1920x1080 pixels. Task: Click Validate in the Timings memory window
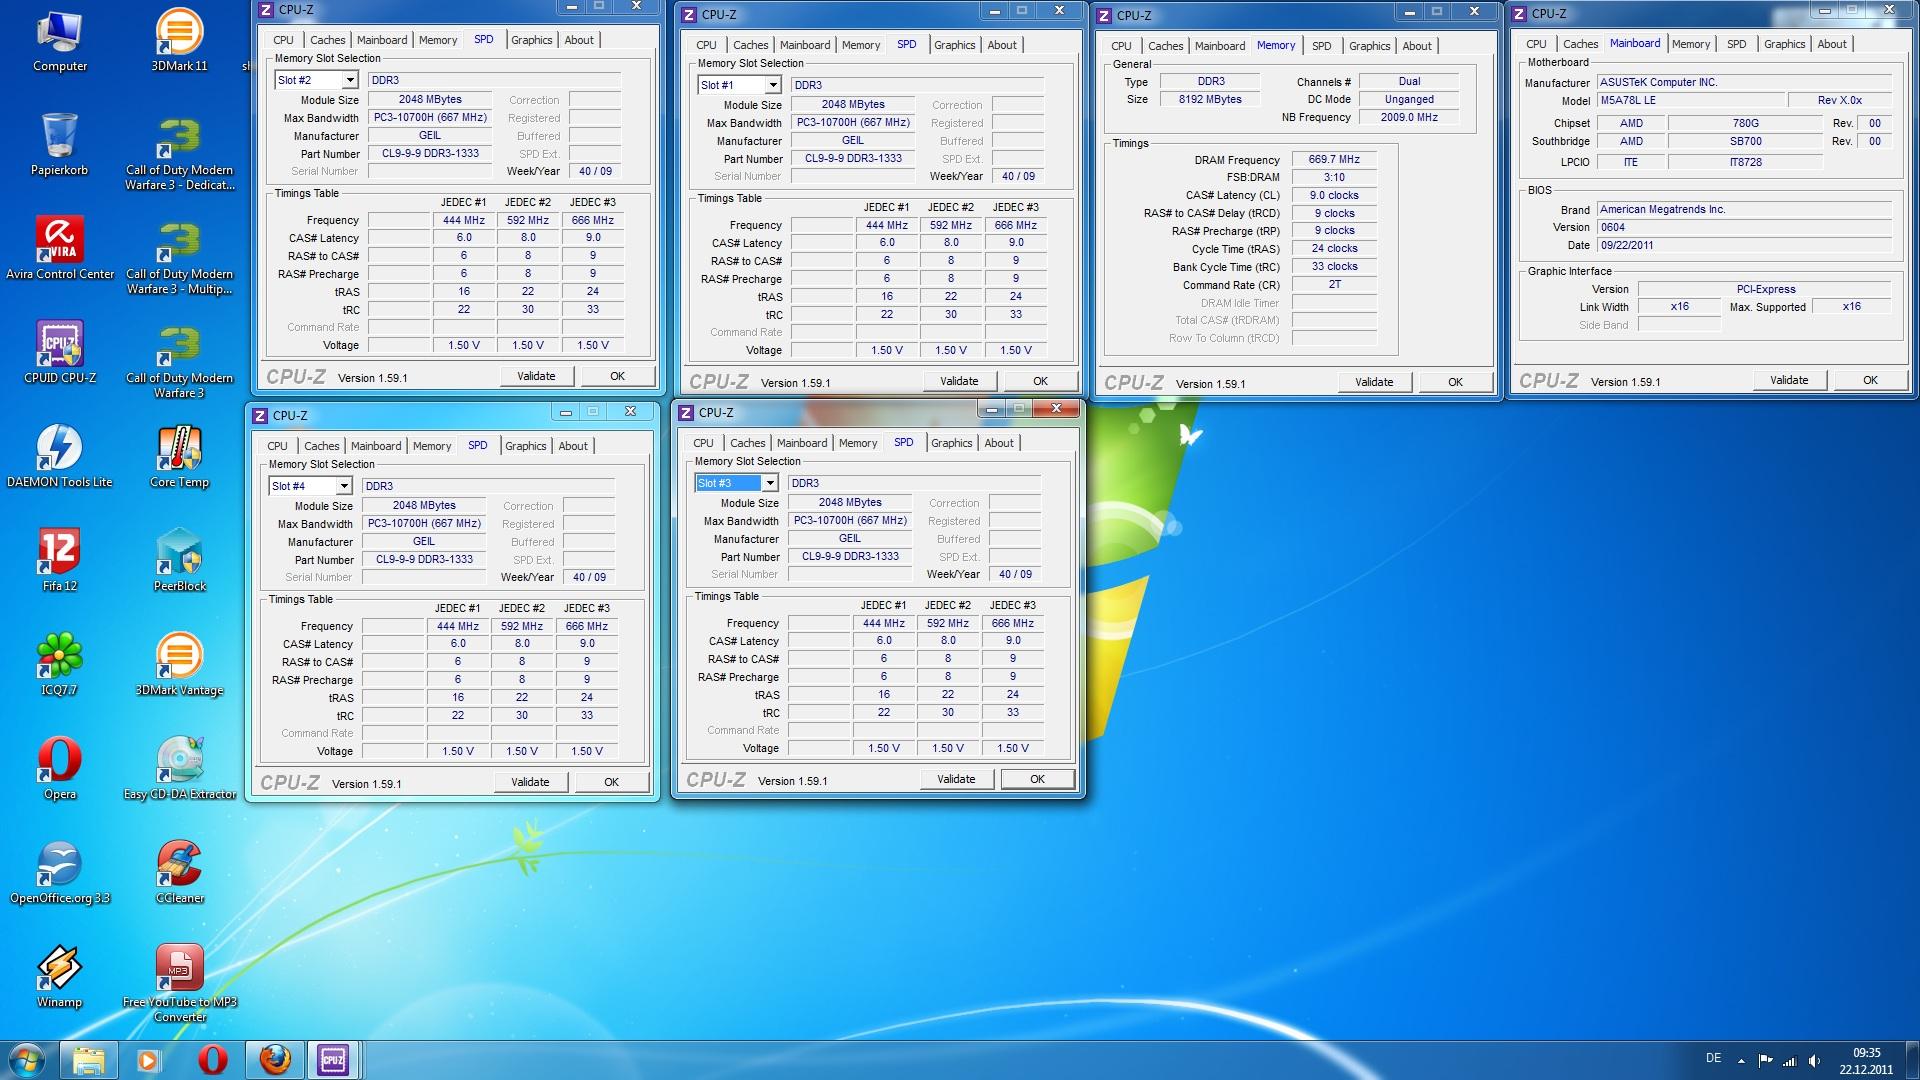[x=1374, y=382]
